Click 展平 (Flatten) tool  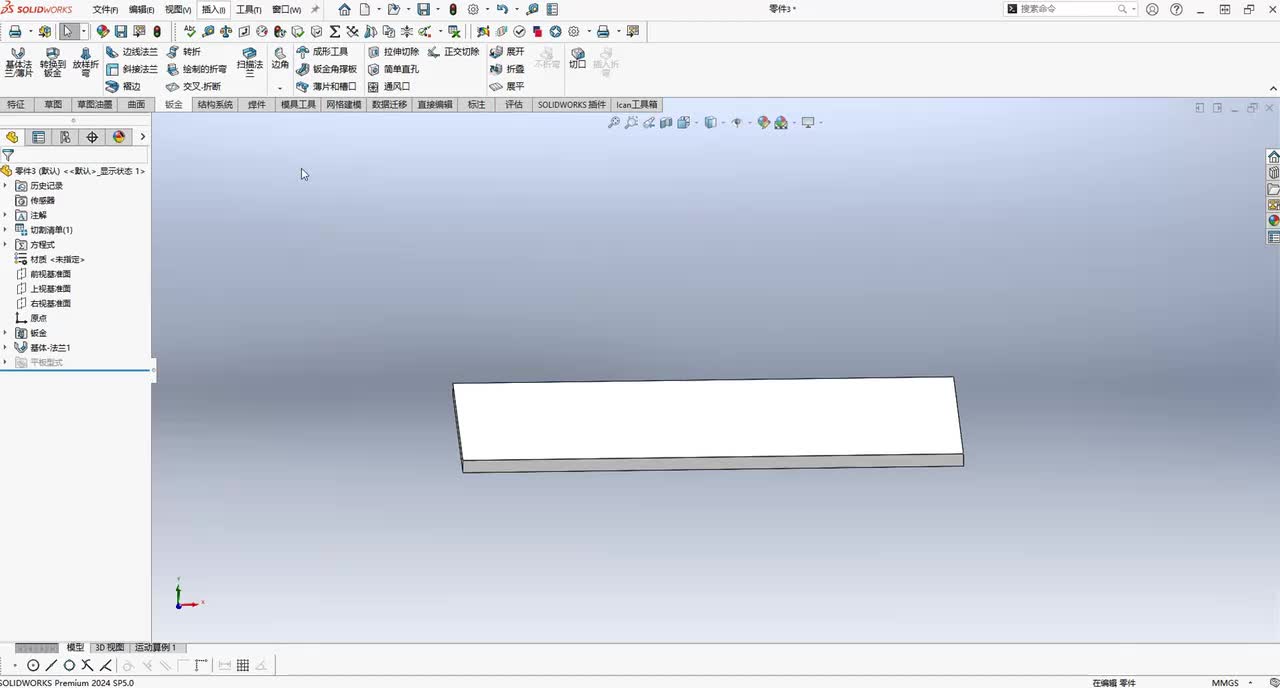[507, 86]
